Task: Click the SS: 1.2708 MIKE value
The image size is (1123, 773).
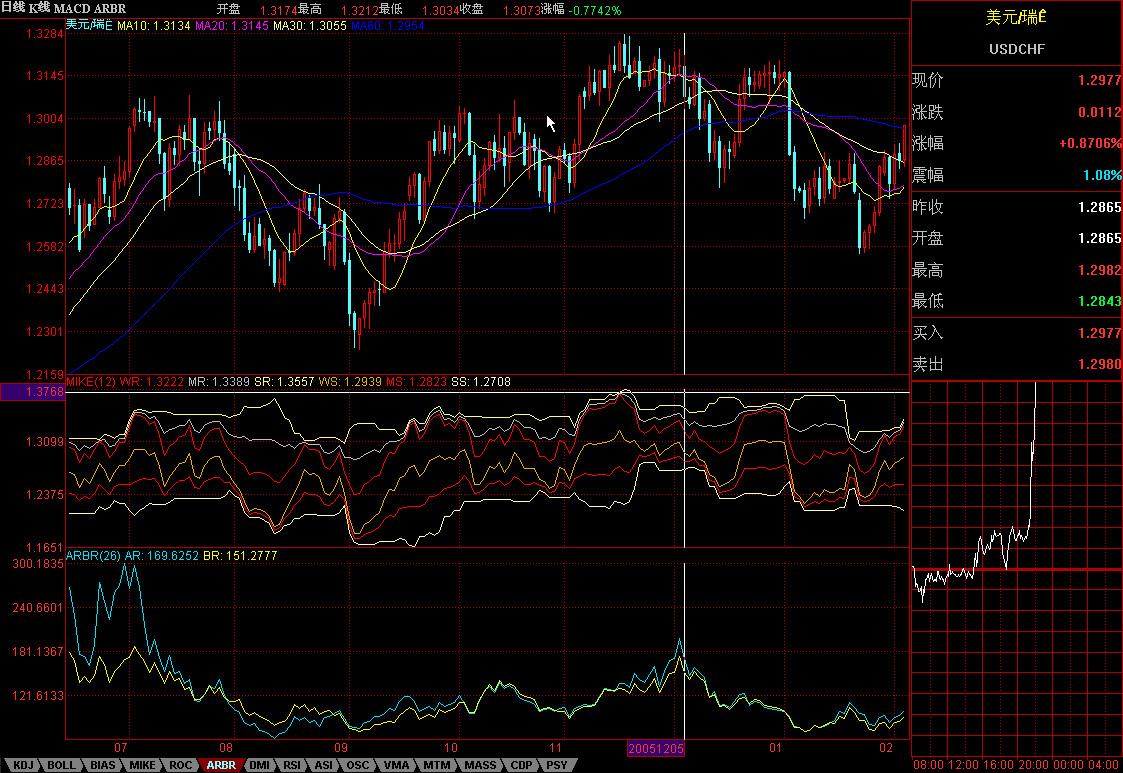Action: click(481, 382)
